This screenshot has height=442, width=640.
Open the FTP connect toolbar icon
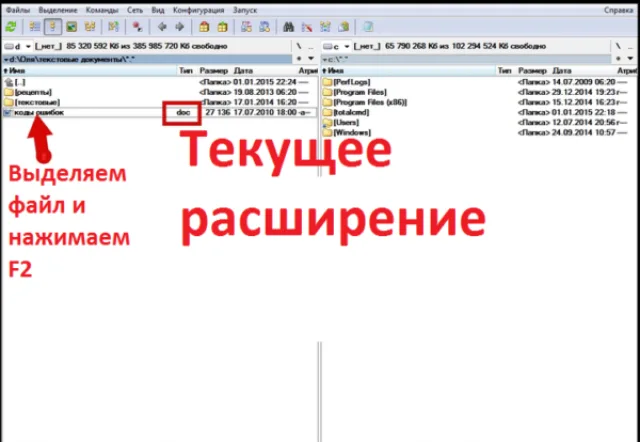(246, 27)
